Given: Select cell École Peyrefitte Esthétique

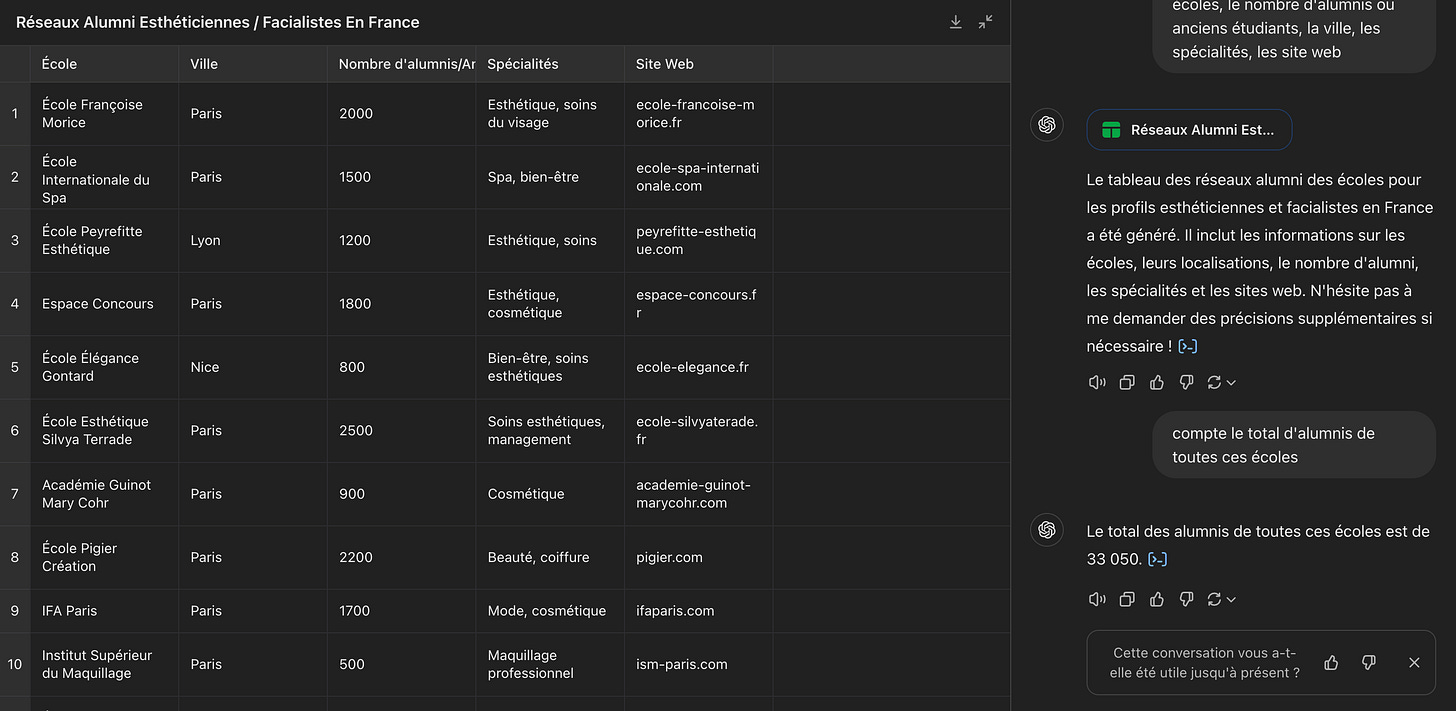Looking at the screenshot, I should pos(104,240).
